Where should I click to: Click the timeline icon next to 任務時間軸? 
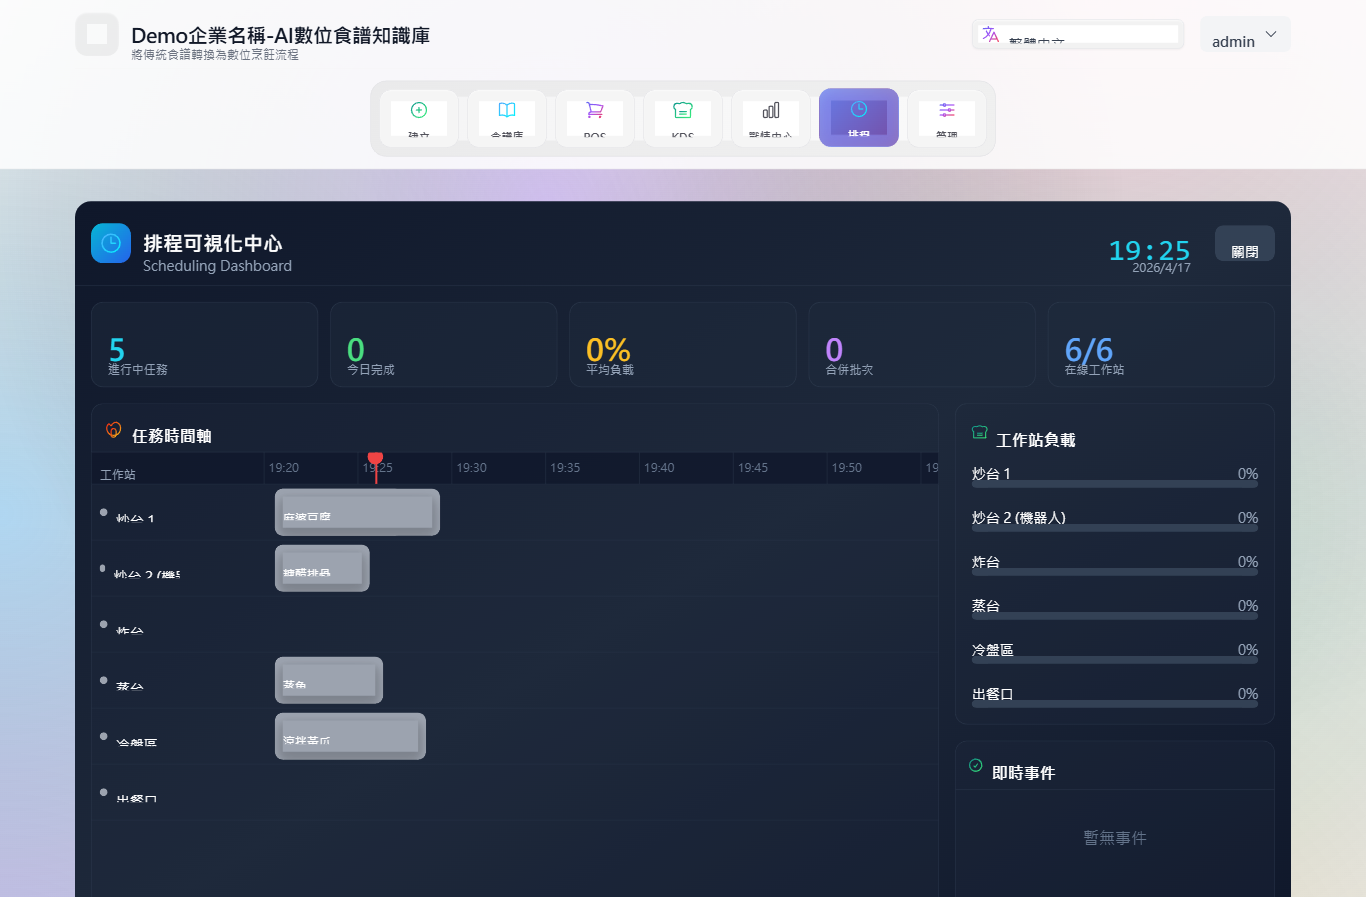coord(113,431)
